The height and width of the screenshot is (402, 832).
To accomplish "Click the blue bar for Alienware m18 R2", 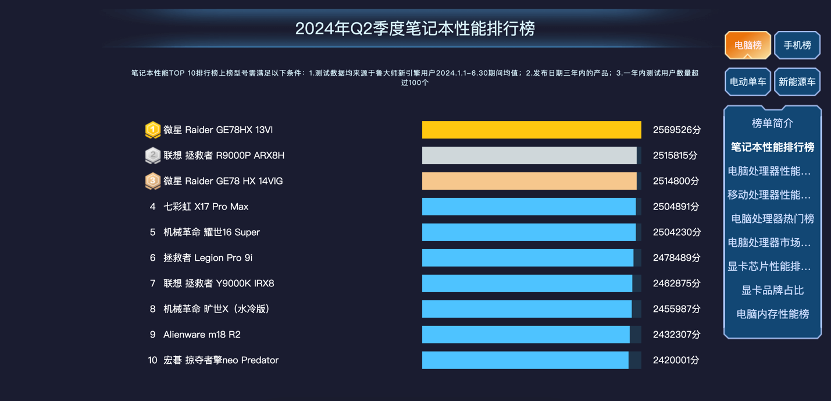I will click(526, 335).
